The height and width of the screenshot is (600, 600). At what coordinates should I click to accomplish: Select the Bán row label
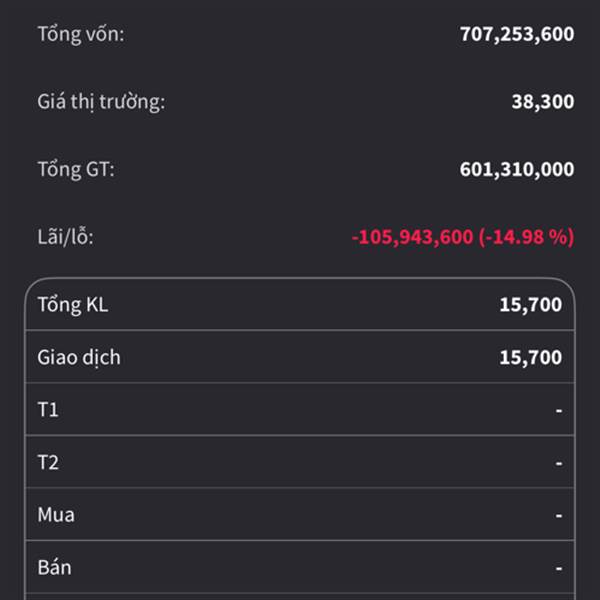(55, 567)
